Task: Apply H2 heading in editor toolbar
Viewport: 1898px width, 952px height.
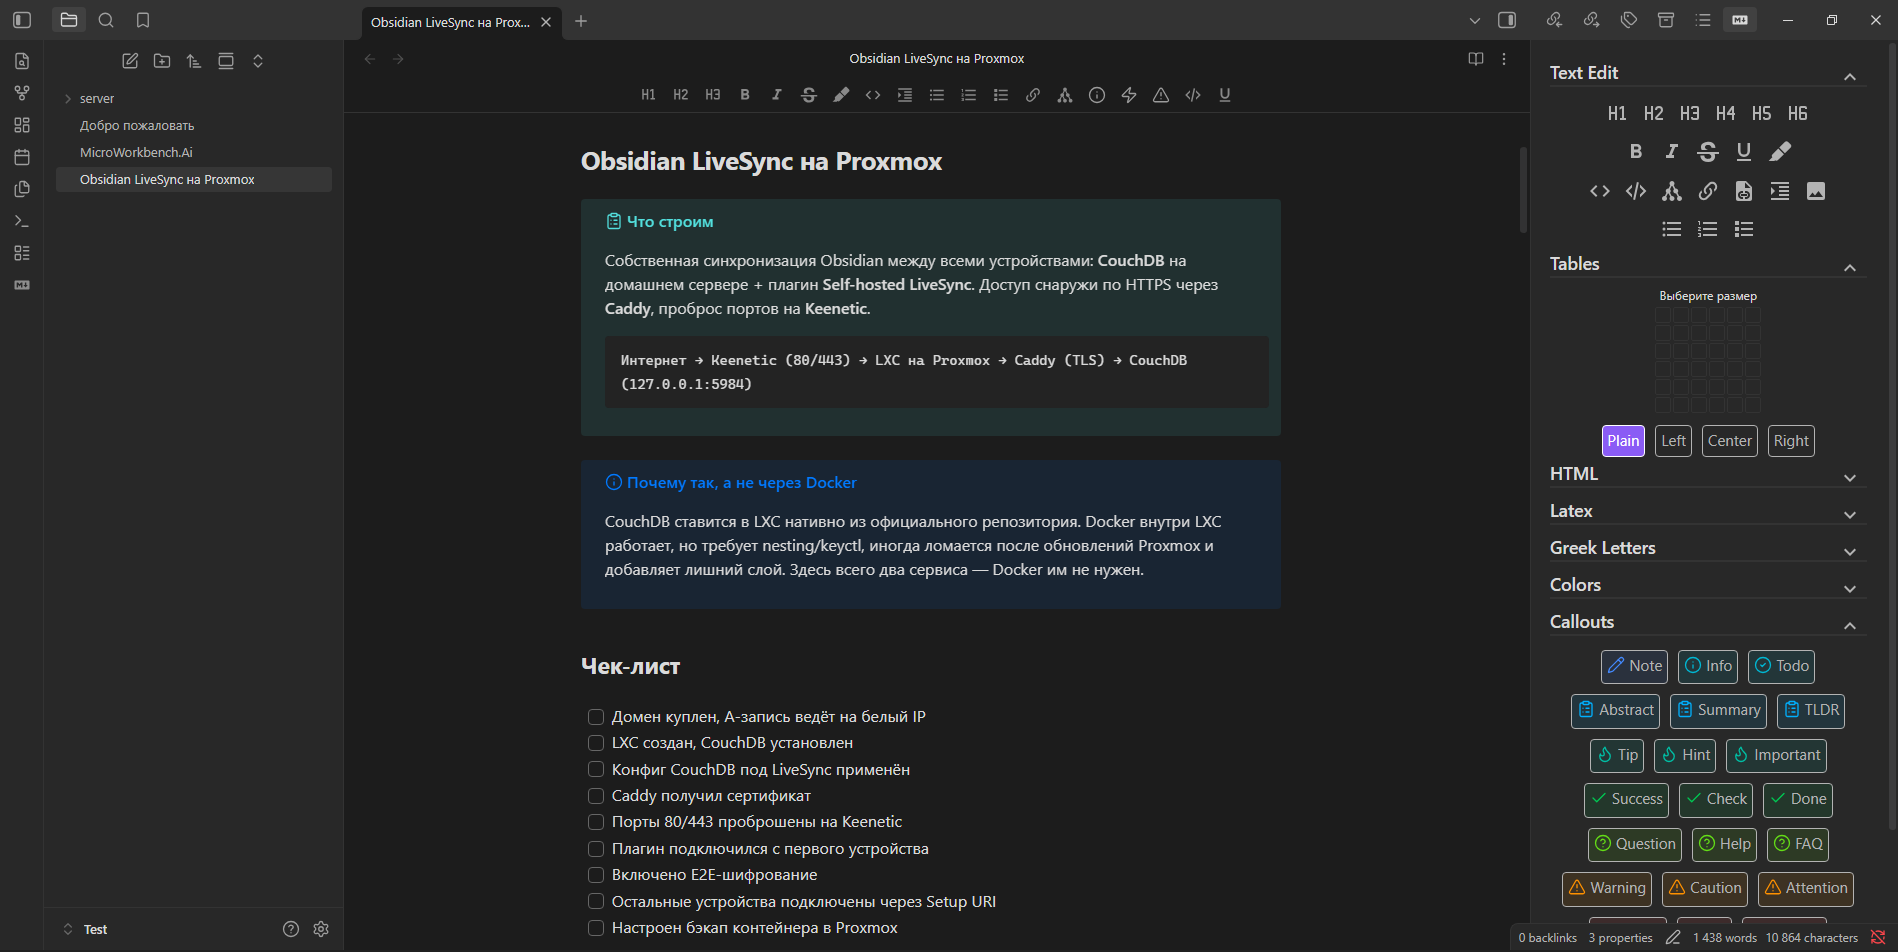Action: (x=681, y=95)
